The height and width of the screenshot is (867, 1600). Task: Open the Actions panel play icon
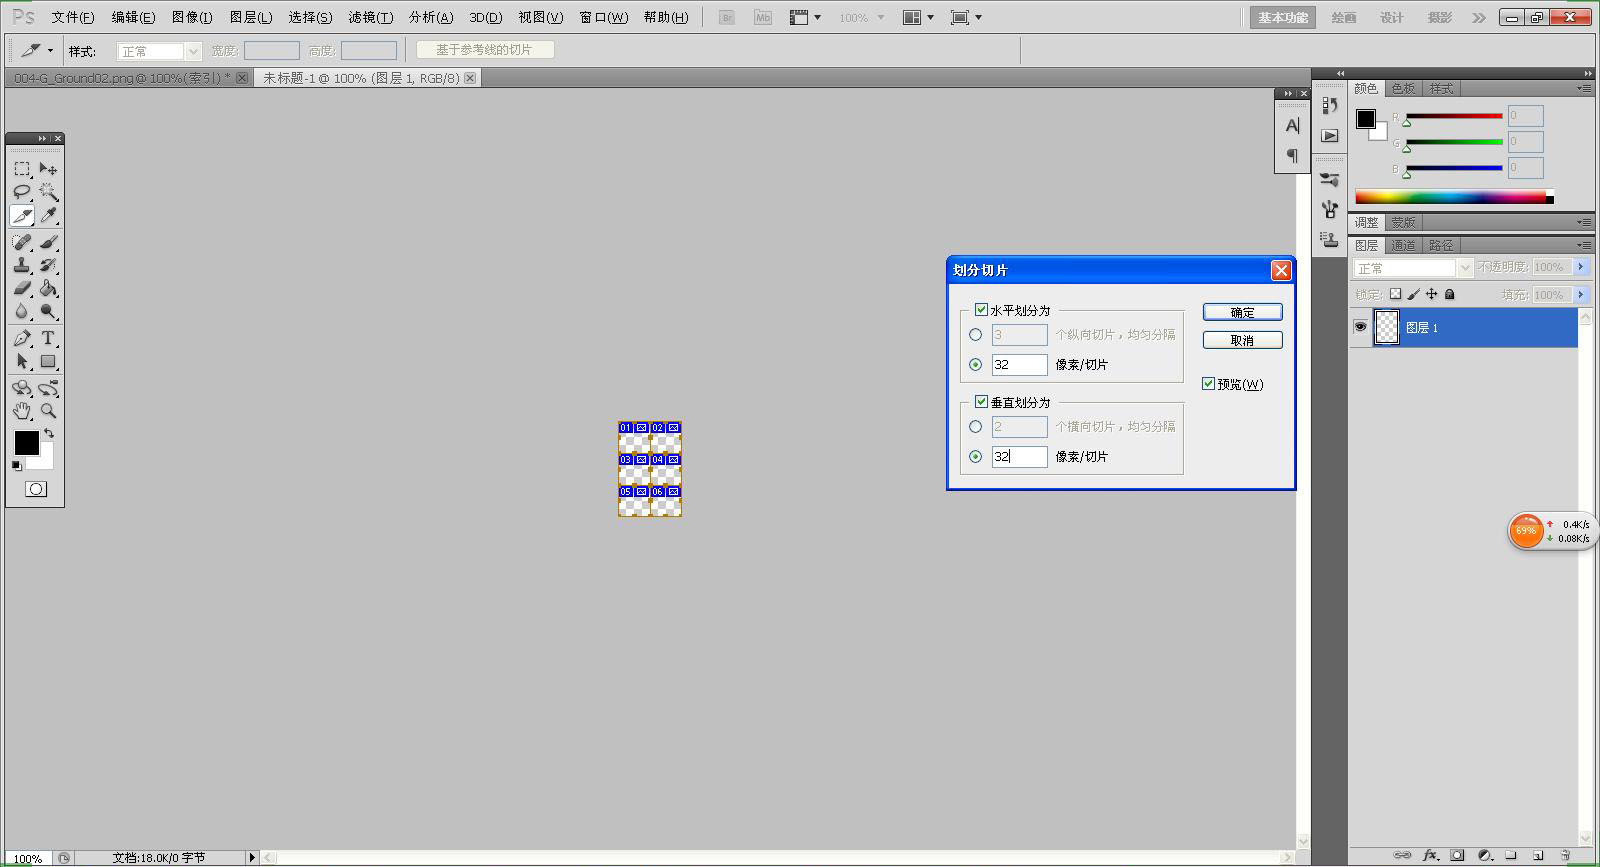click(x=1329, y=135)
